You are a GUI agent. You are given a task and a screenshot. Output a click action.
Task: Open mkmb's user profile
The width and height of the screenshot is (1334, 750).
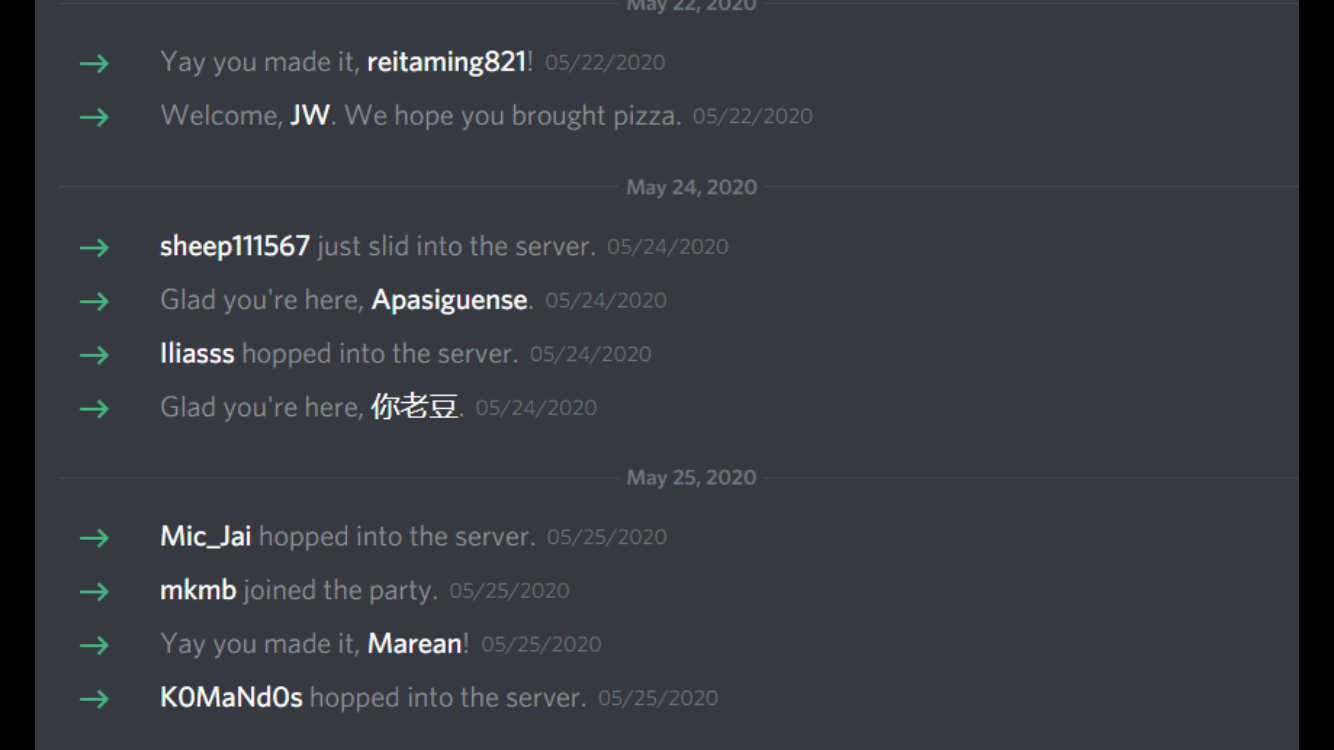click(198, 591)
